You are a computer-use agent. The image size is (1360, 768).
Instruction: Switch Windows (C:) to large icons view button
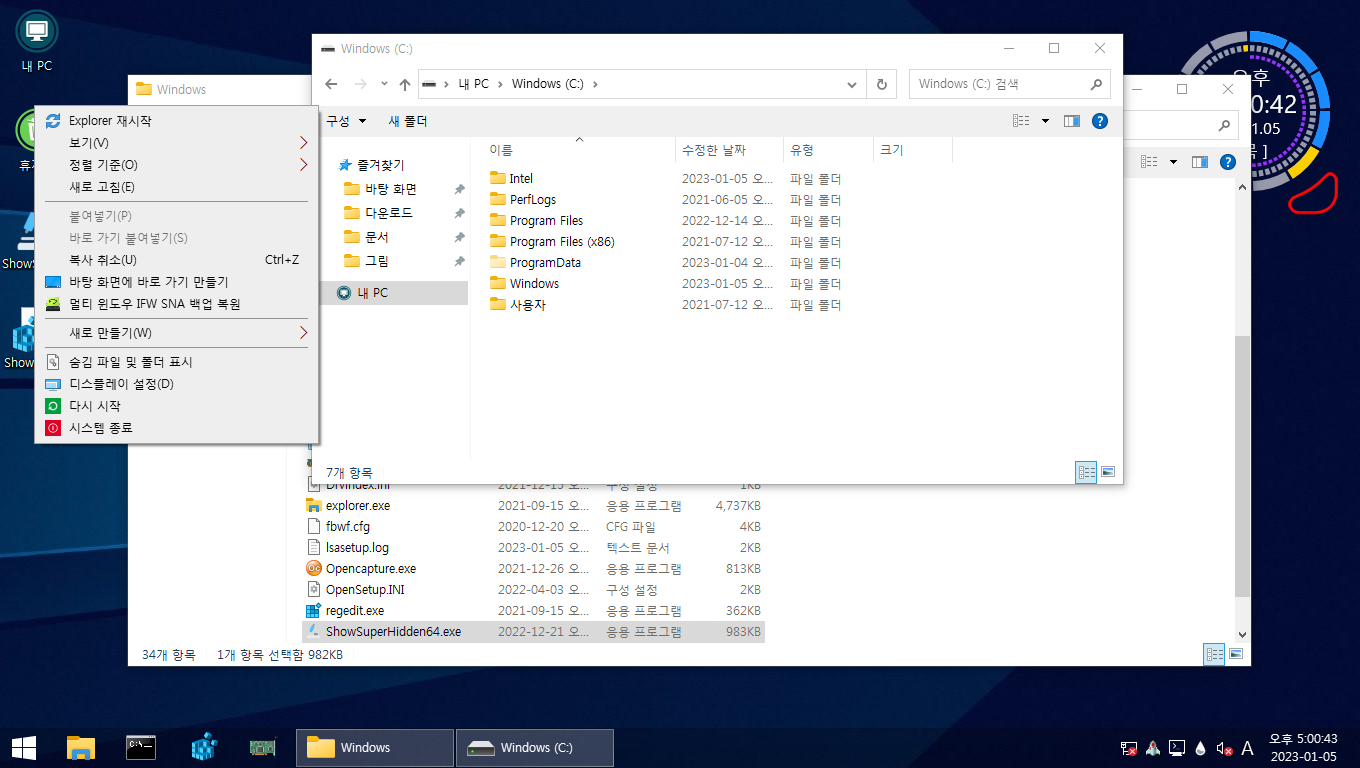[x=1108, y=472]
